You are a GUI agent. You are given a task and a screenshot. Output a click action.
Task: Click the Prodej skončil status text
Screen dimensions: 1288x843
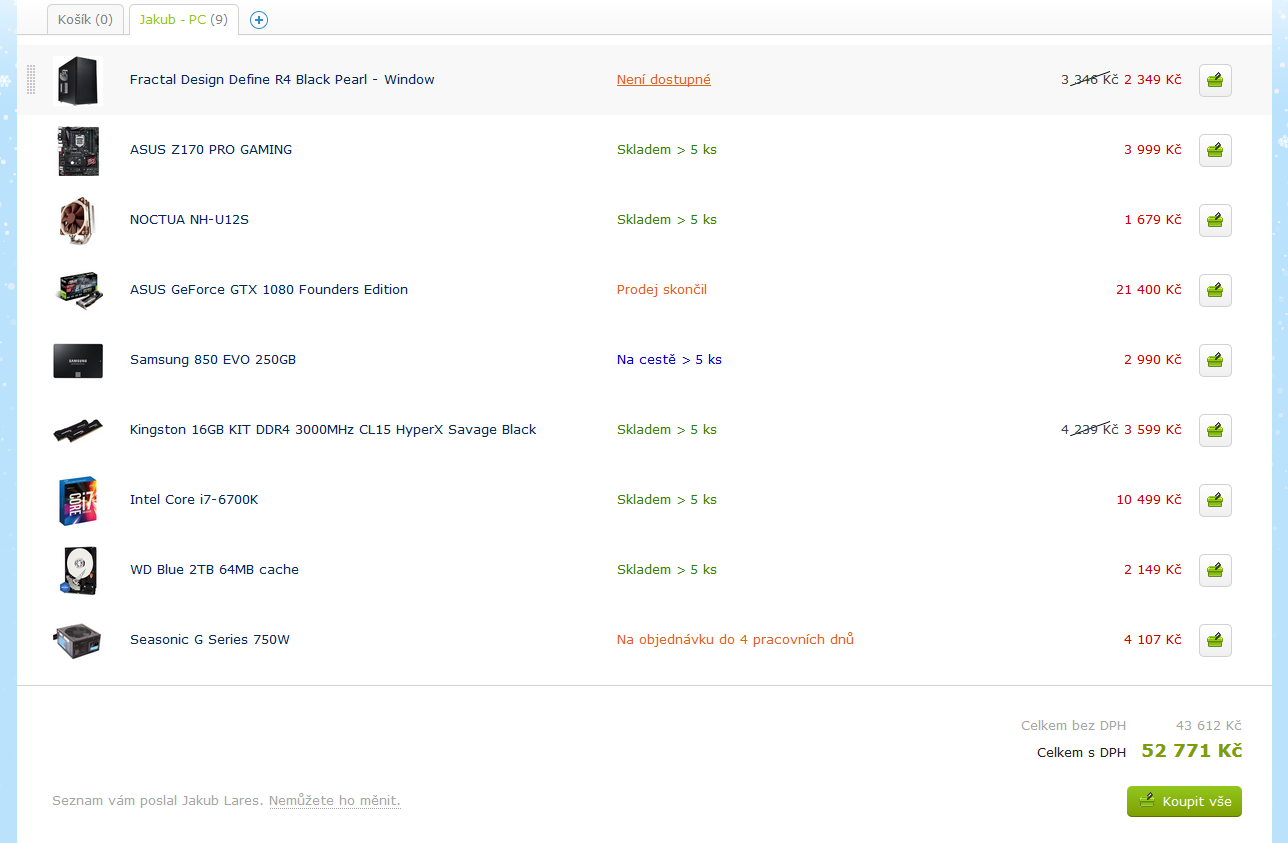662,290
